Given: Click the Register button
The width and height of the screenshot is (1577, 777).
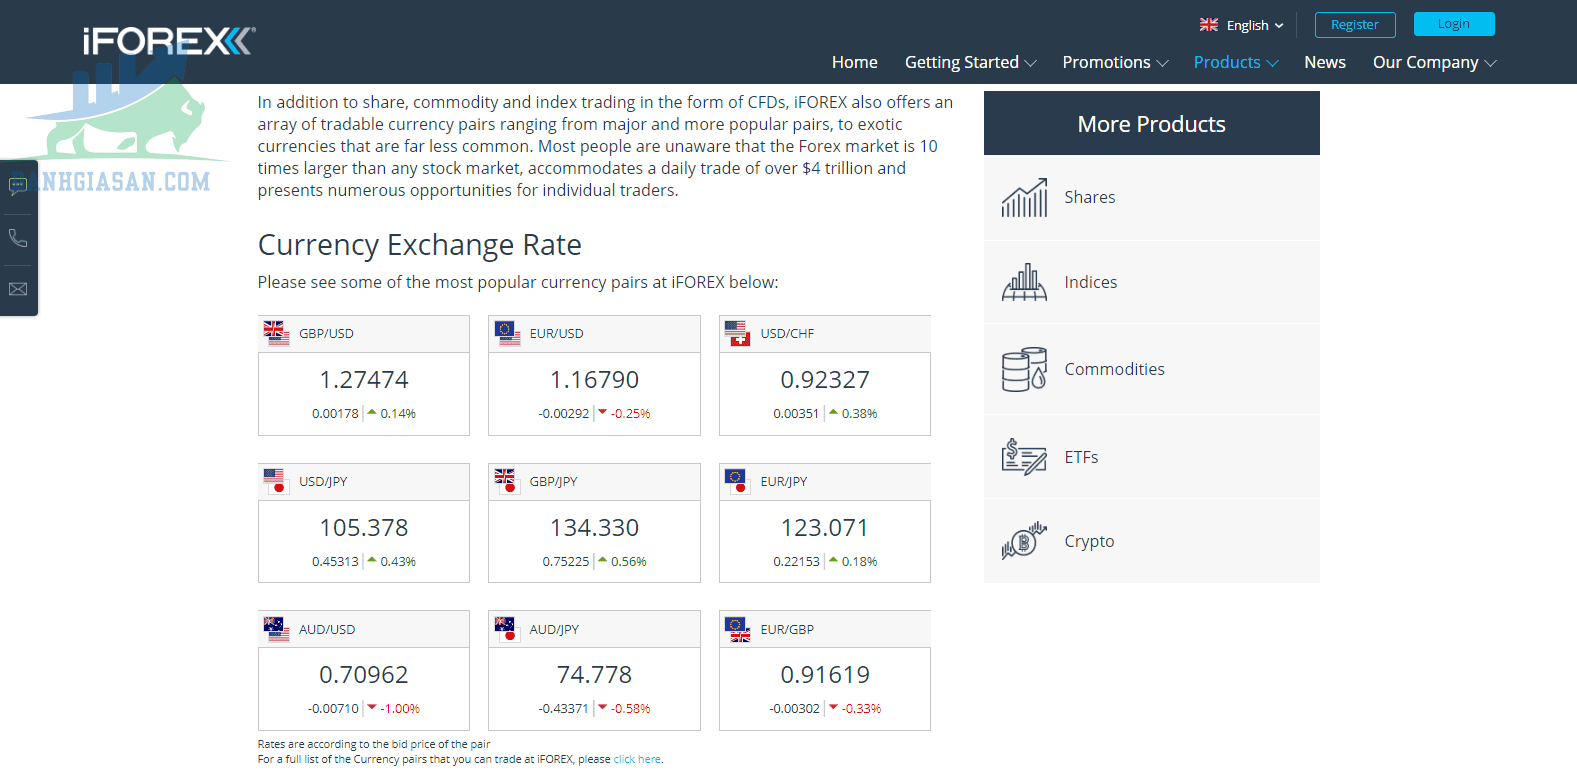Looking at the screenshot, I should coord(1355,24).
